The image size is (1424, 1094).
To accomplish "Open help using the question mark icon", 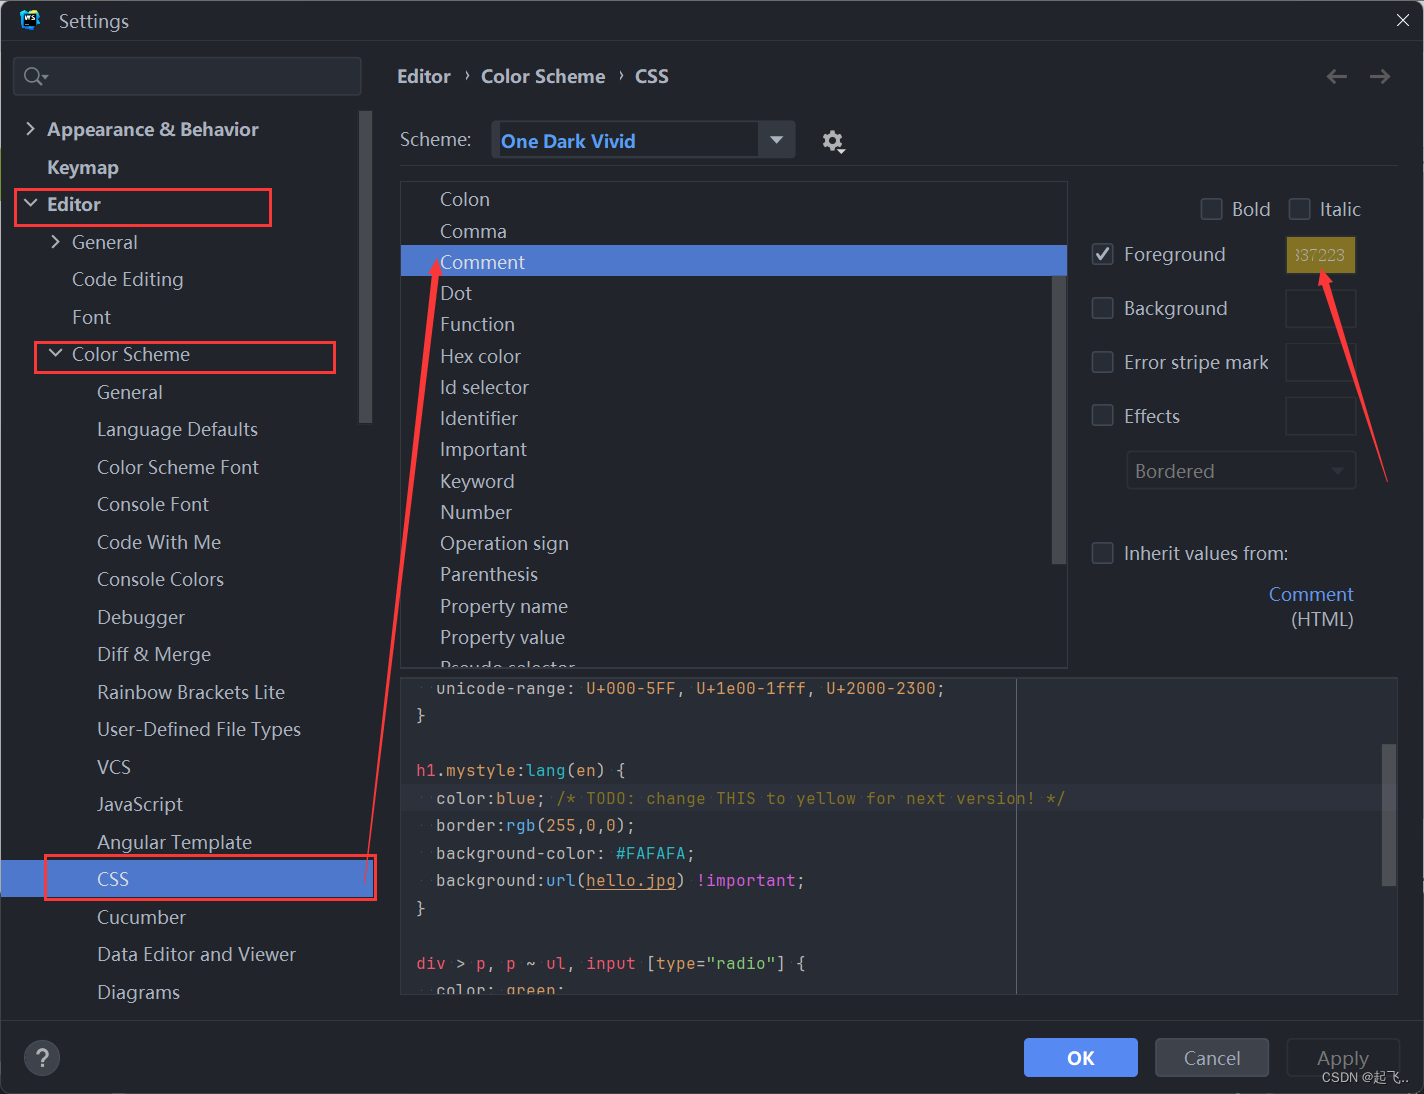I will (41, 1057).
